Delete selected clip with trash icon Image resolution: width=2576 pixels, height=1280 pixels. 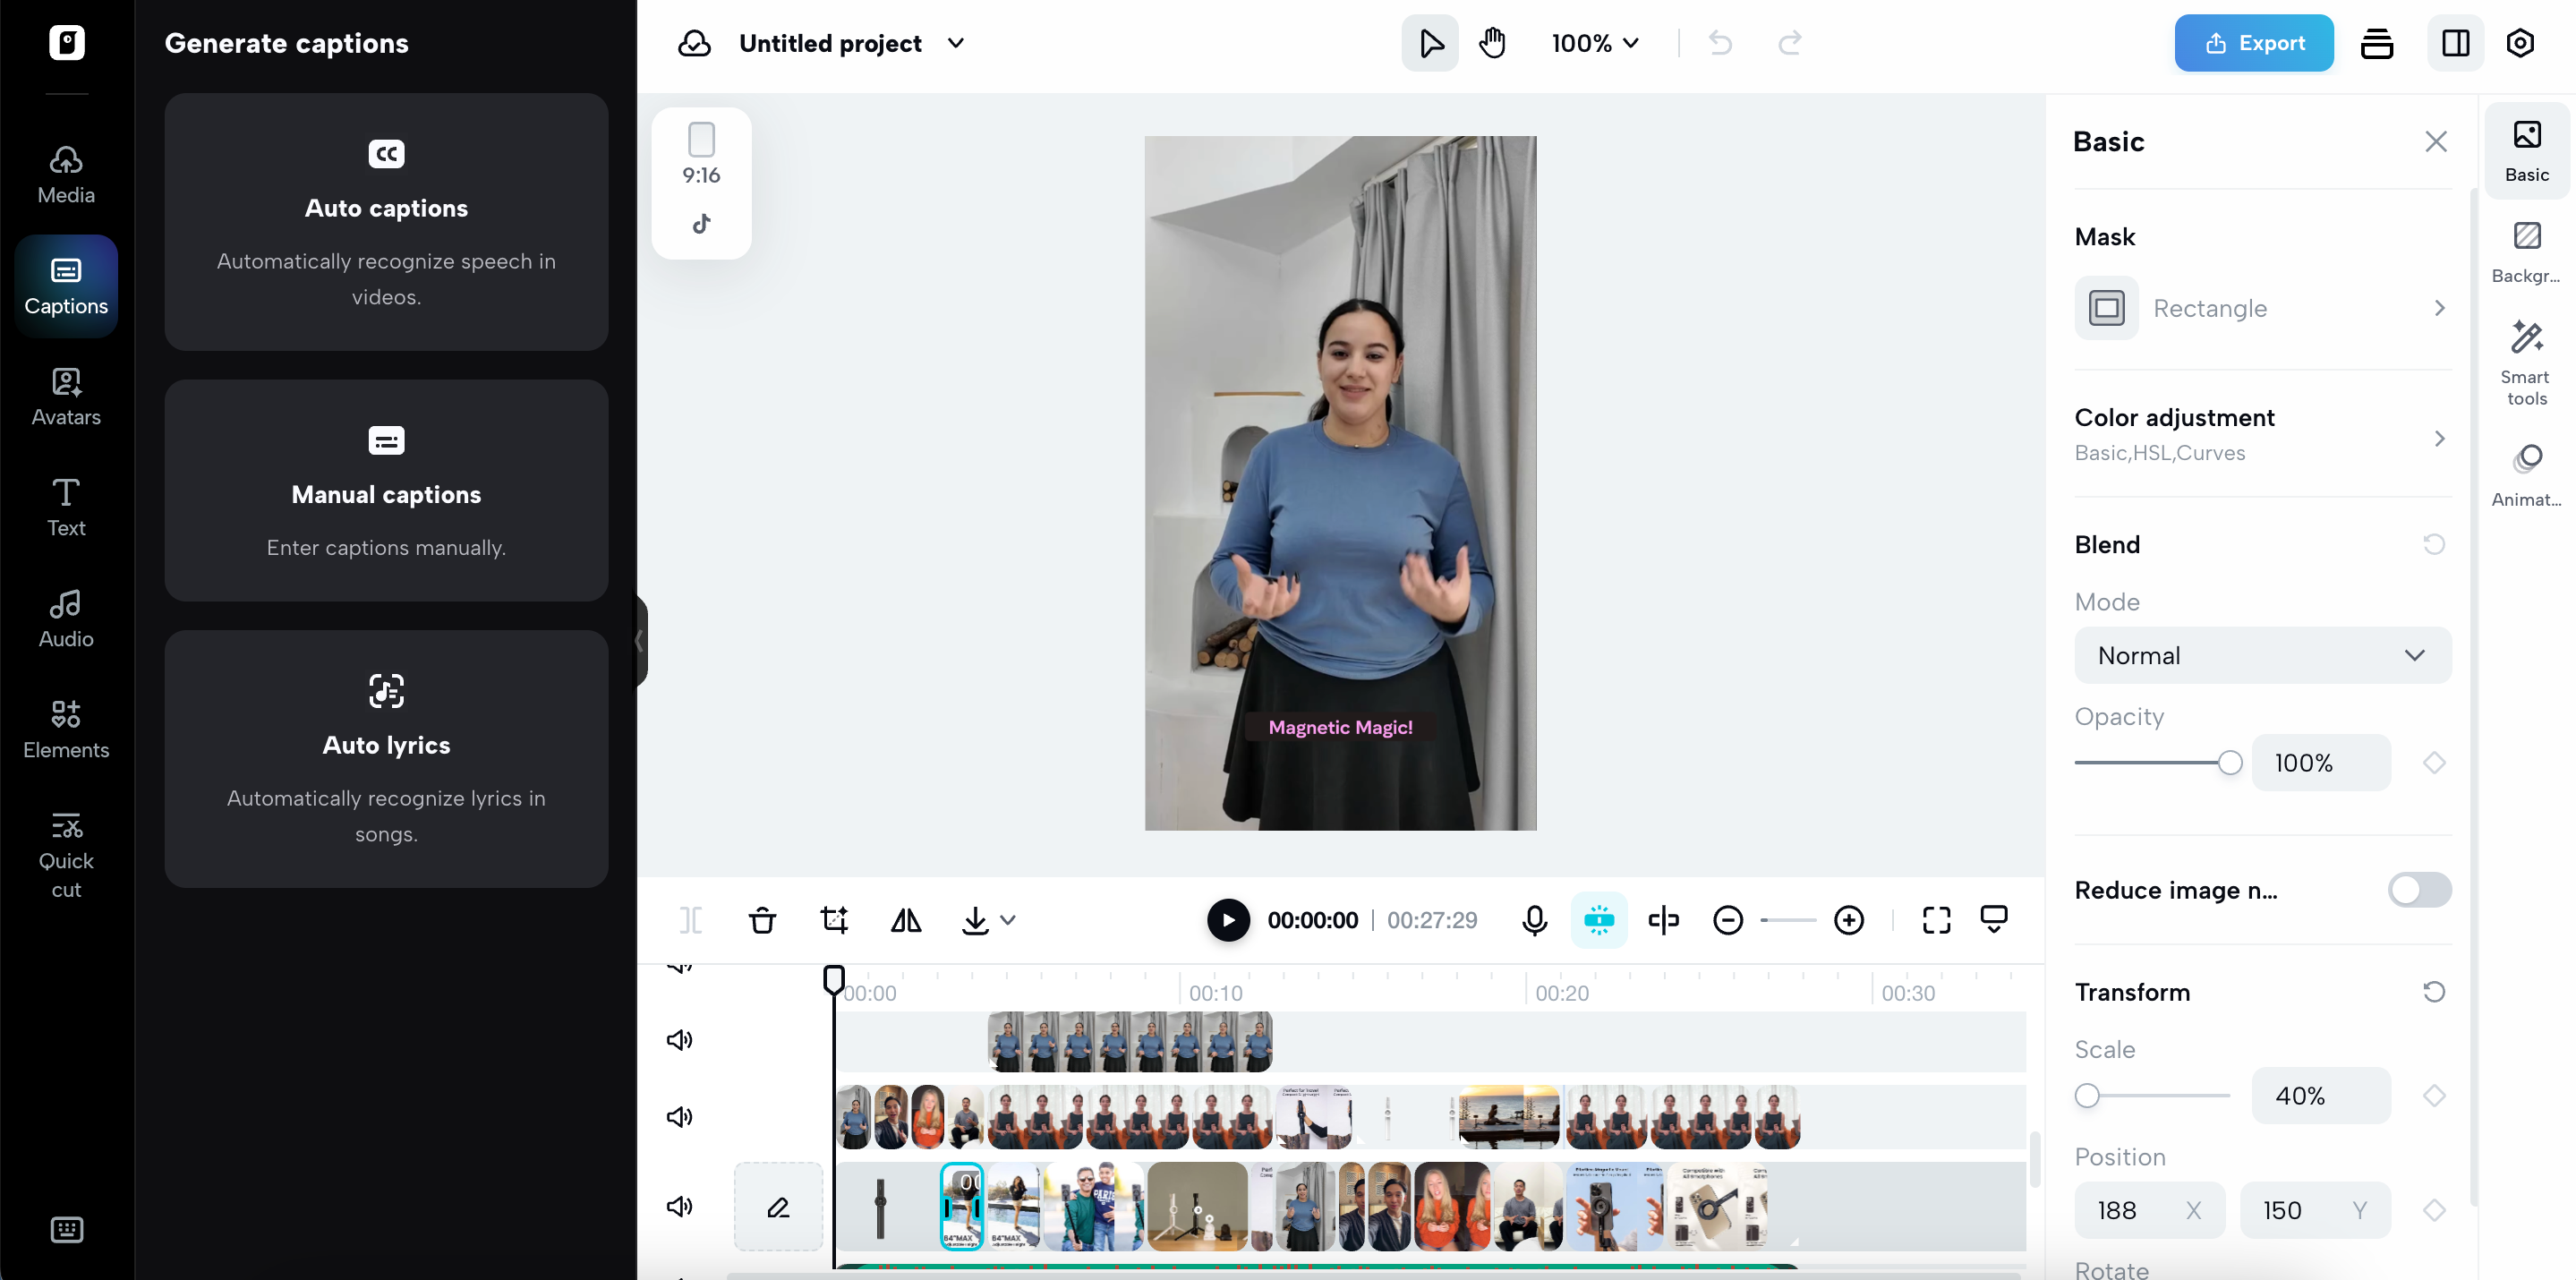[762, 920]
